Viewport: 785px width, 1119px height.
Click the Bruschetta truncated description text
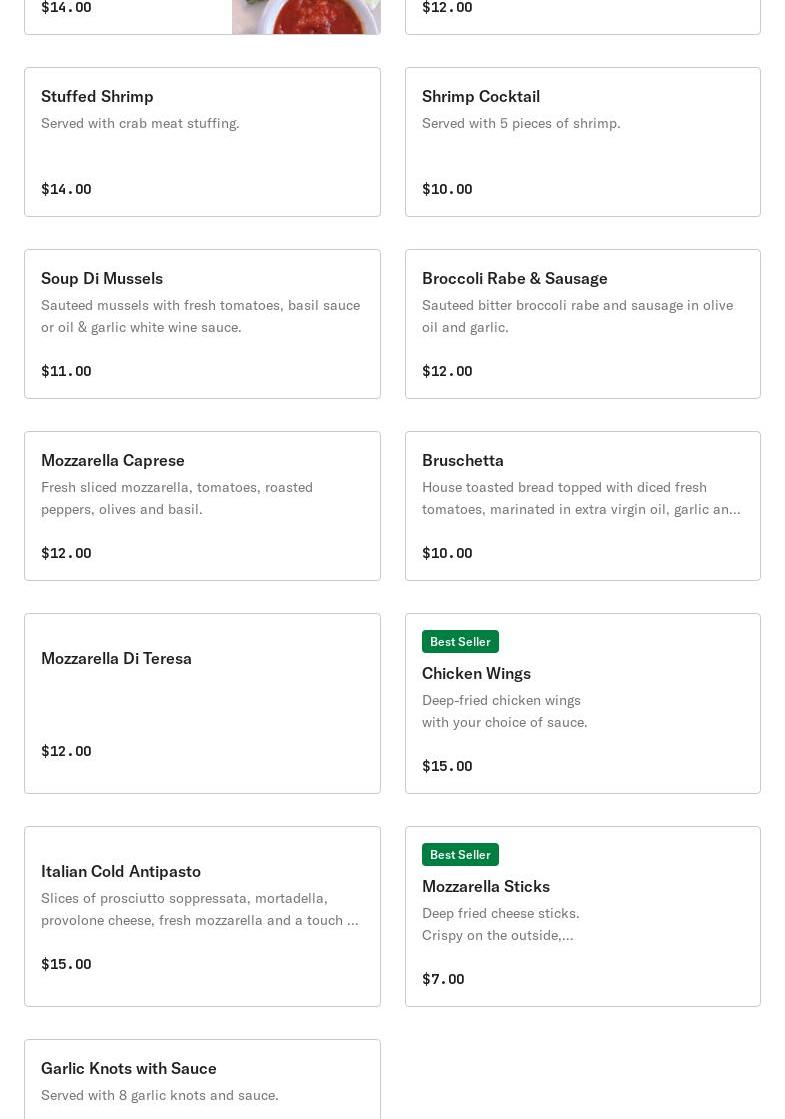click(x=580, y=498)
